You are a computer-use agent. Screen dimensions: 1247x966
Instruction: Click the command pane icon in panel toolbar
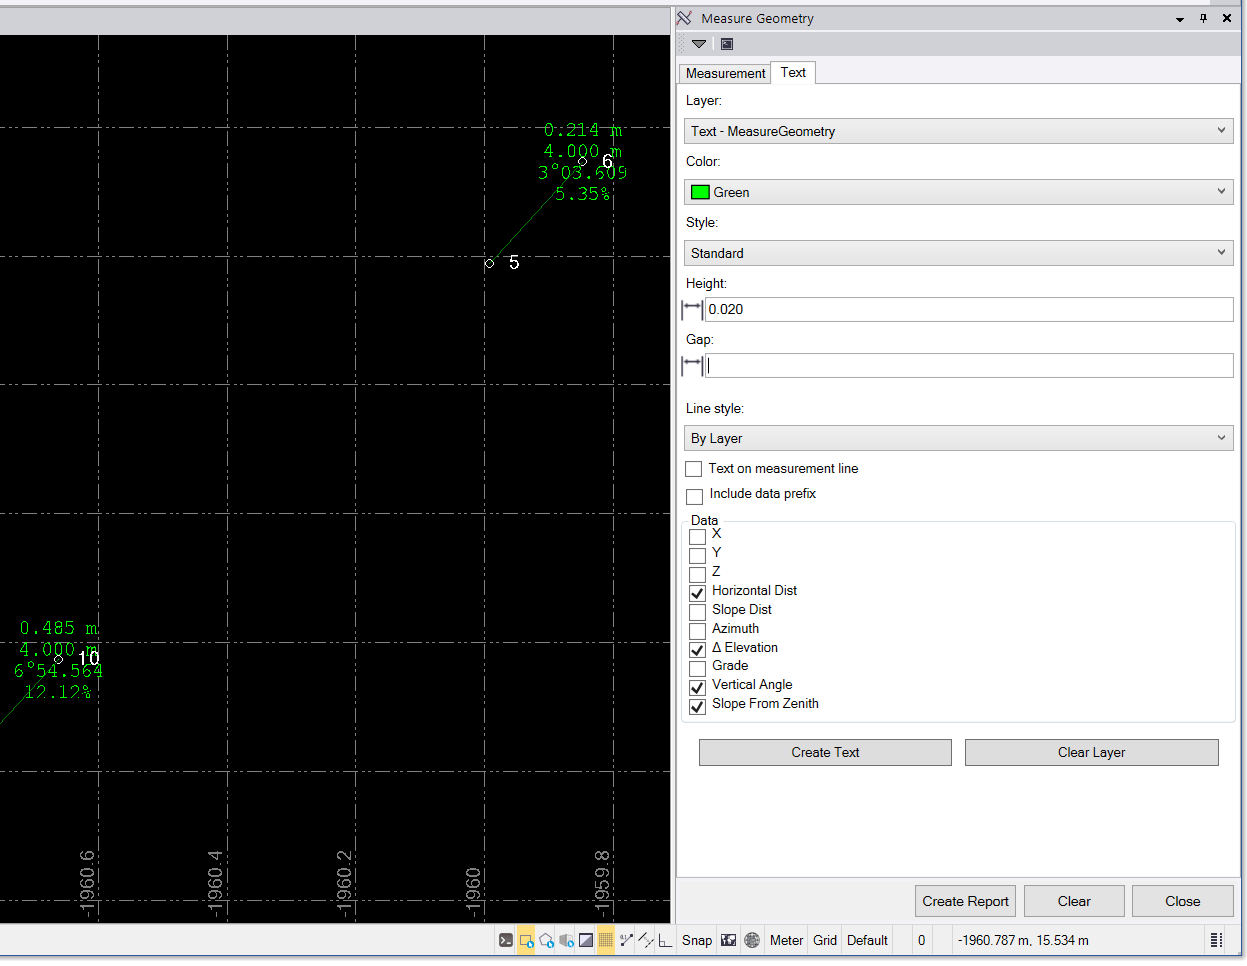pos(727,44)
